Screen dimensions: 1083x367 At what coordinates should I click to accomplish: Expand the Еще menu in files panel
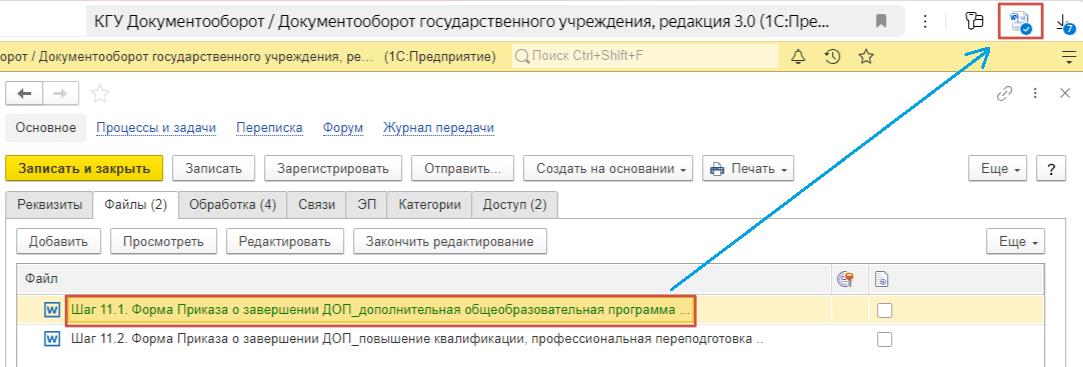pyautogui.click(x=1015, y=242)
